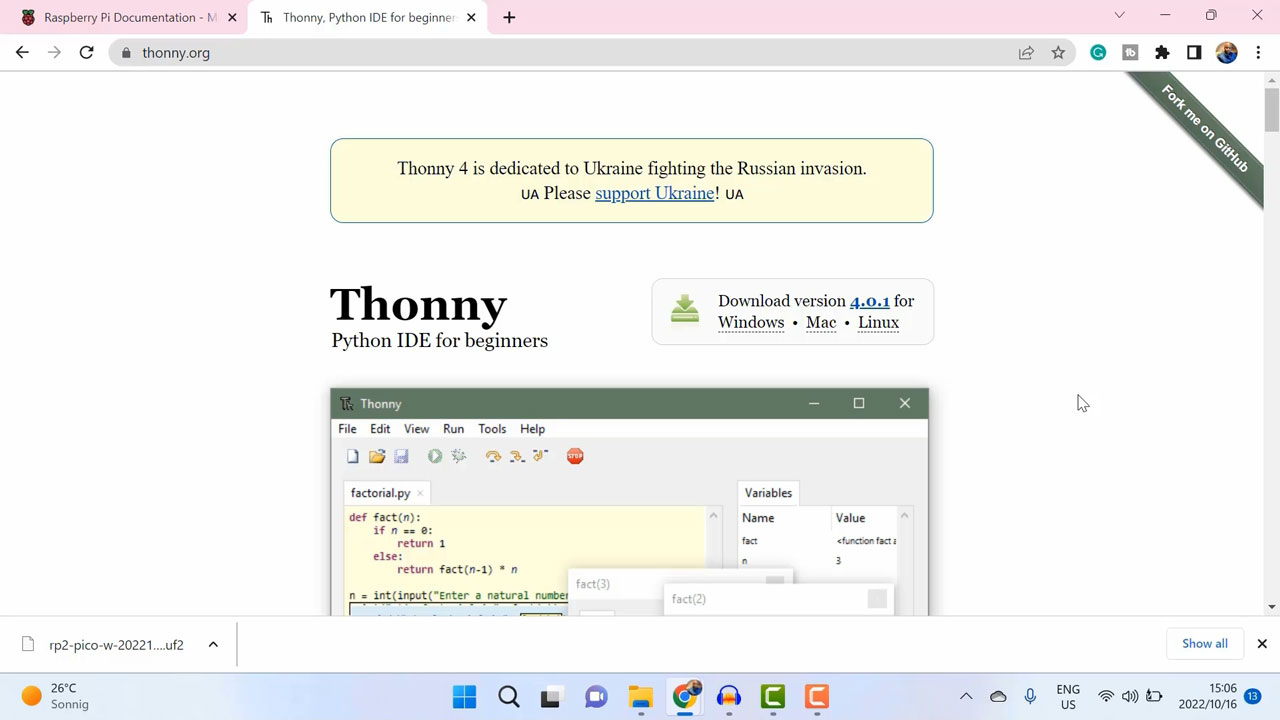Screen dimensions: 1280x720
Task: Open the Grammarly extension icon
Action: pyautogui.click(x=1098, y=53)
